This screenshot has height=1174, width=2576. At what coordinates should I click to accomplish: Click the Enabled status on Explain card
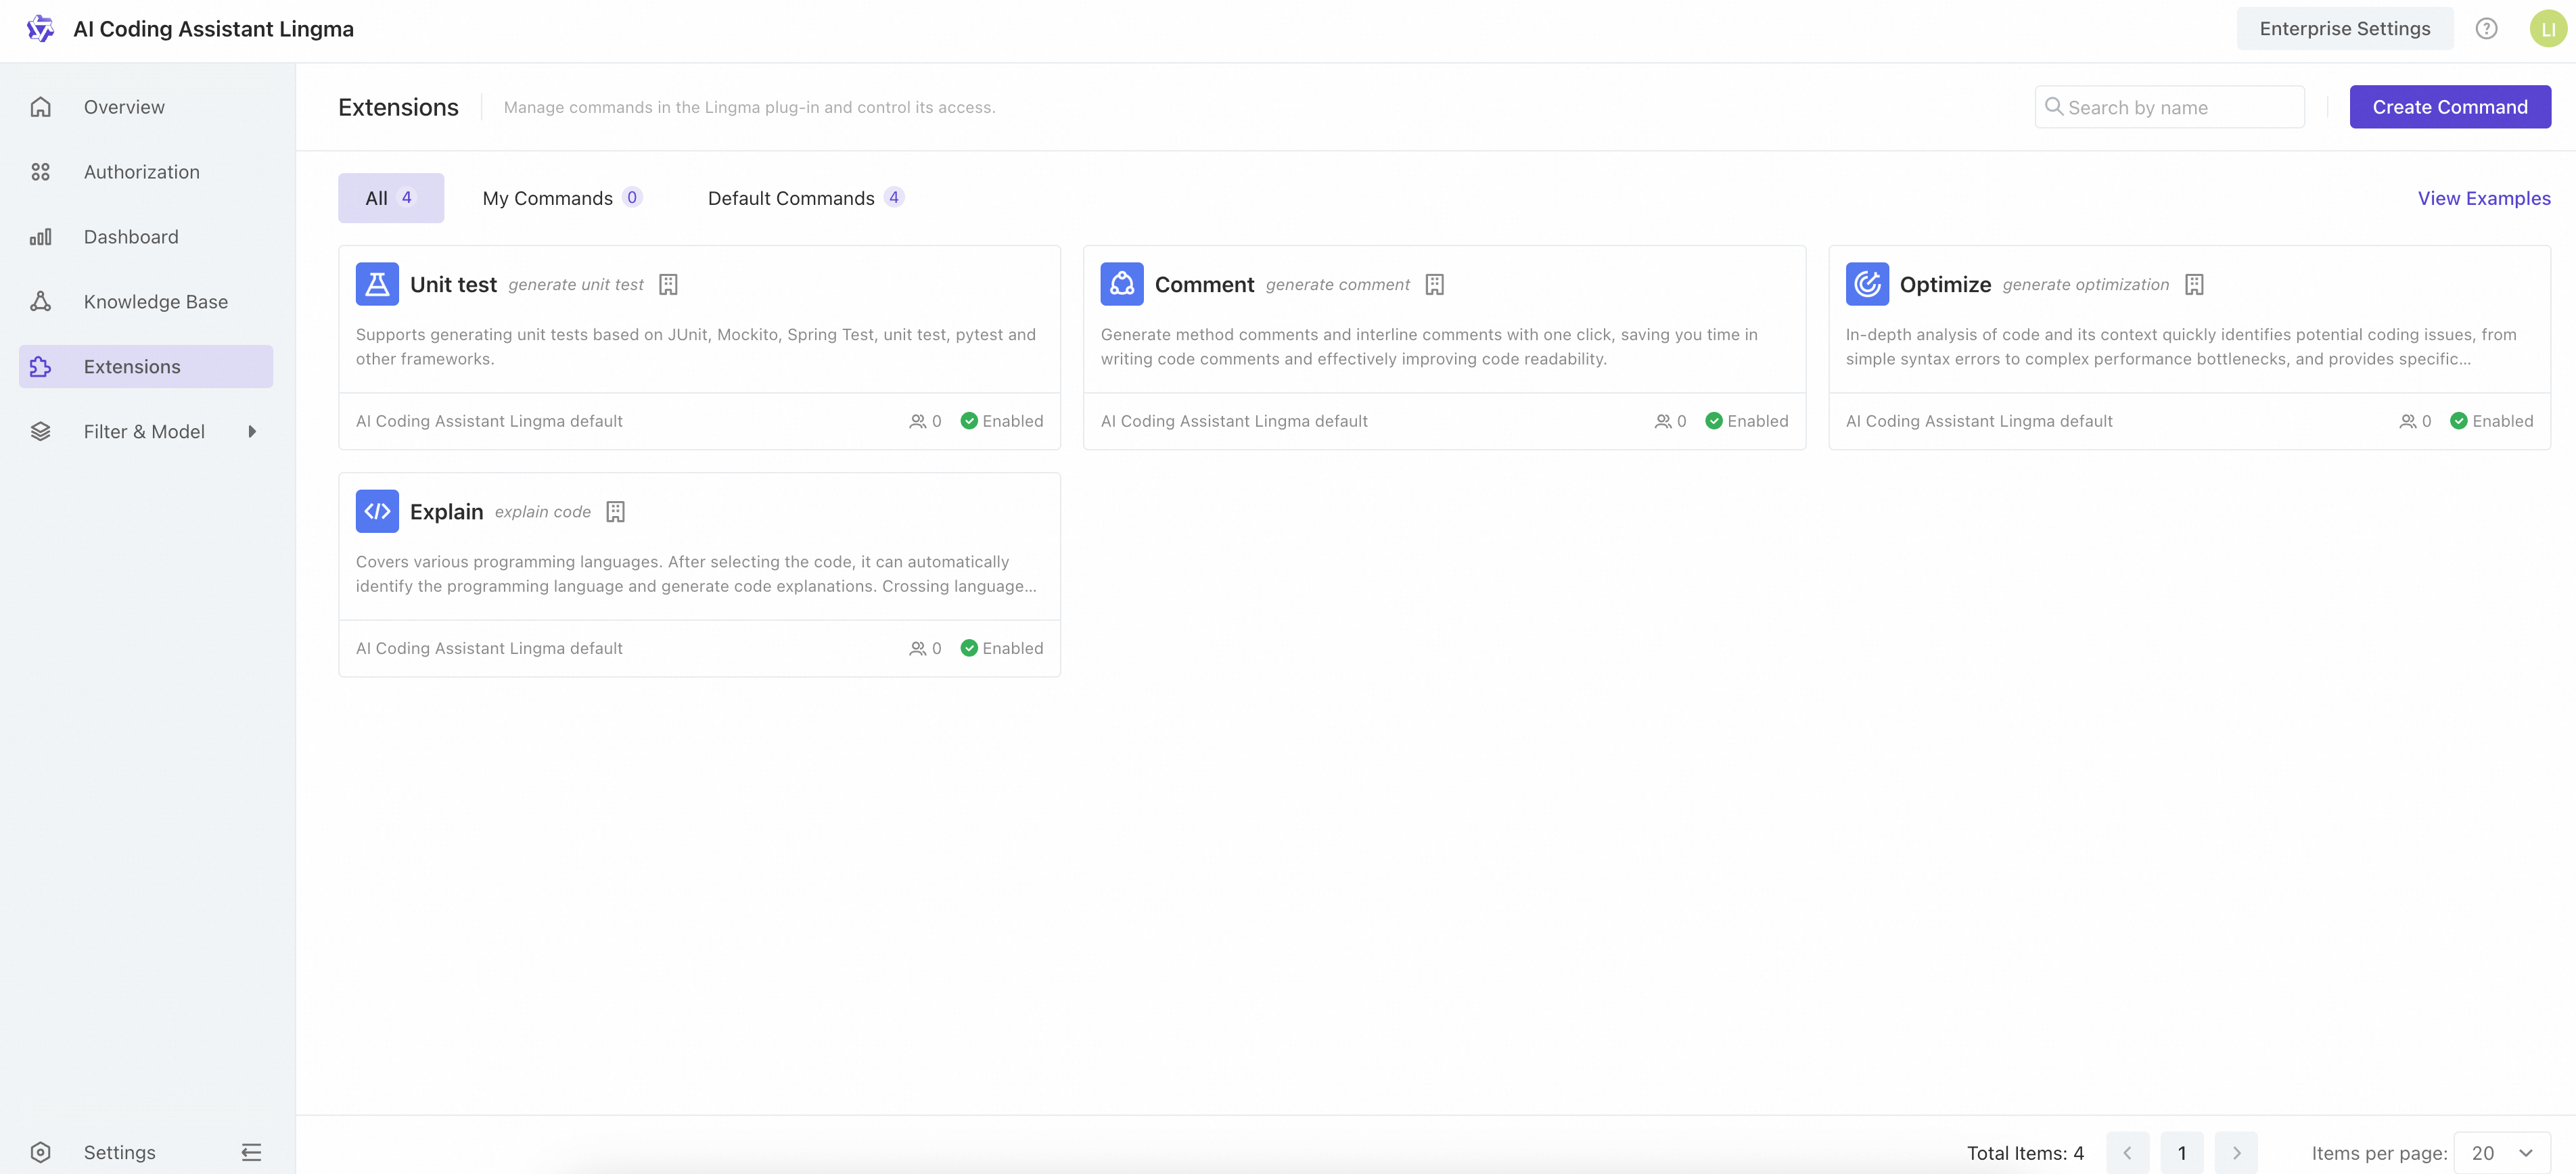tap(1001, 648)
